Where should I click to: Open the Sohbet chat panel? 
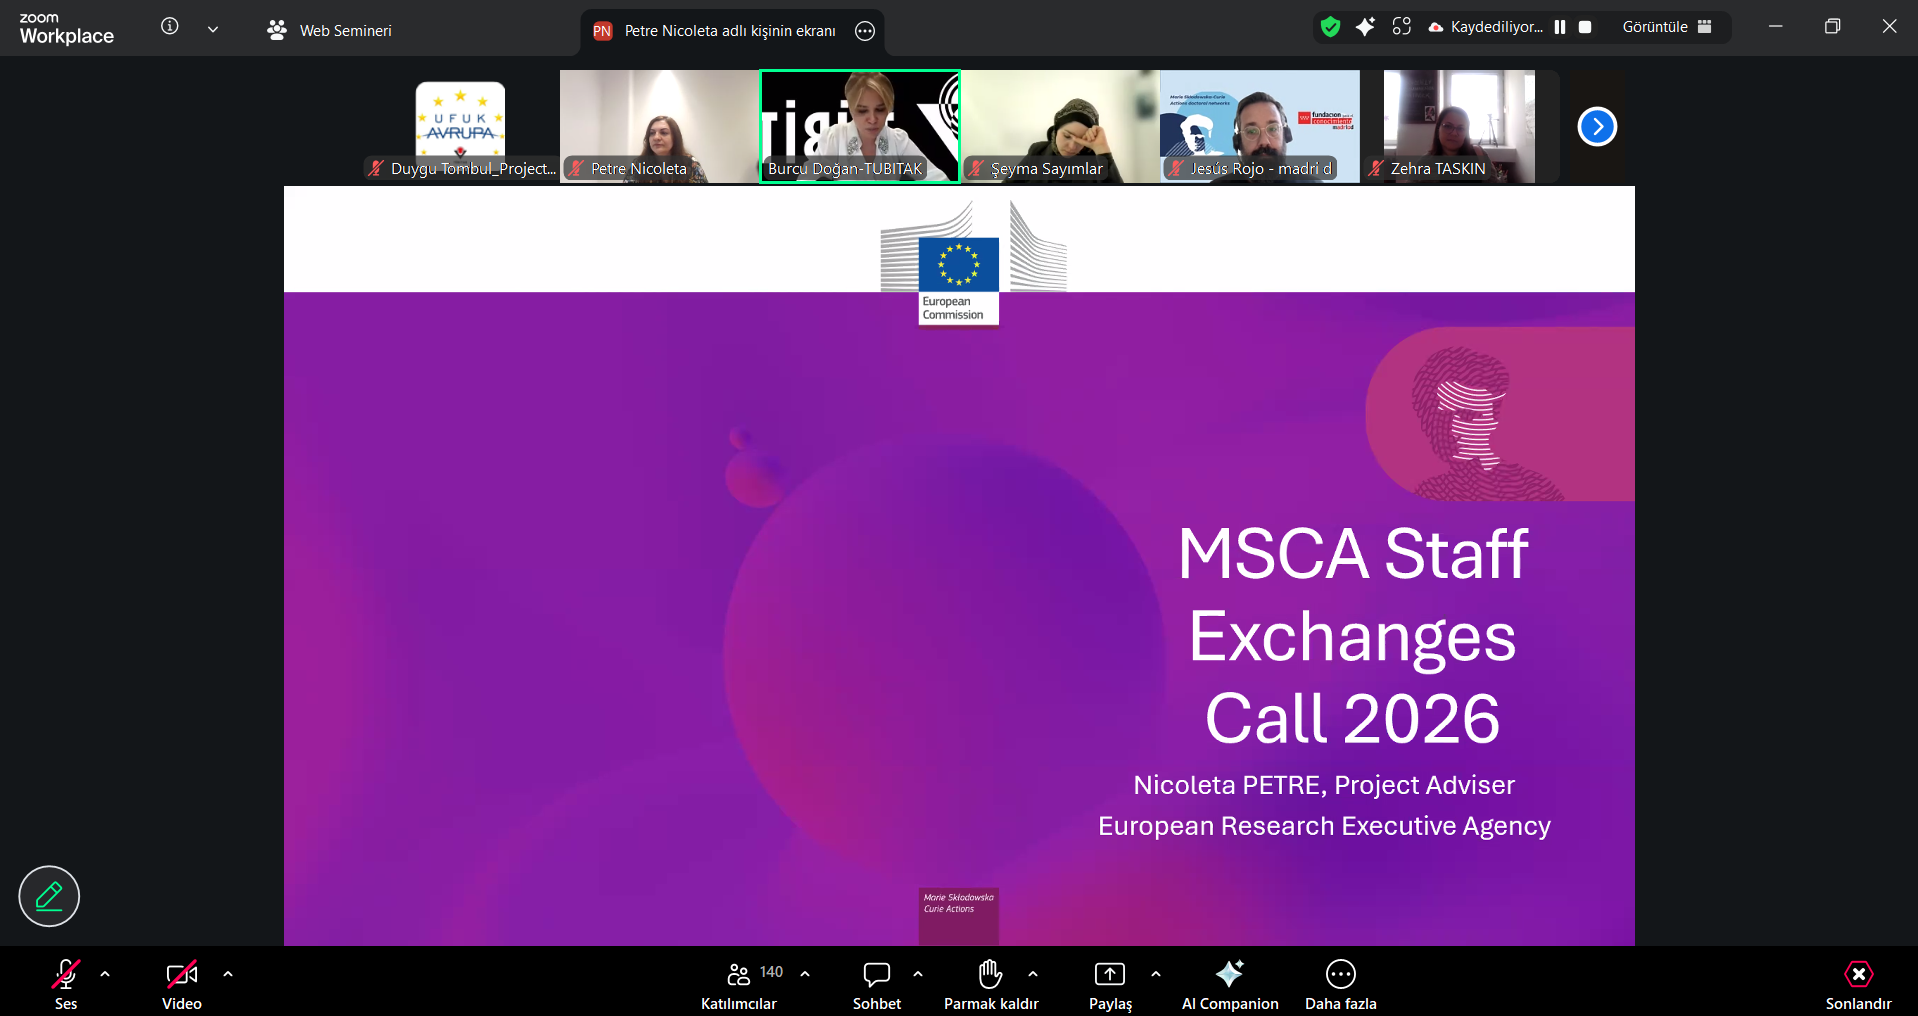tap(875, 983)
